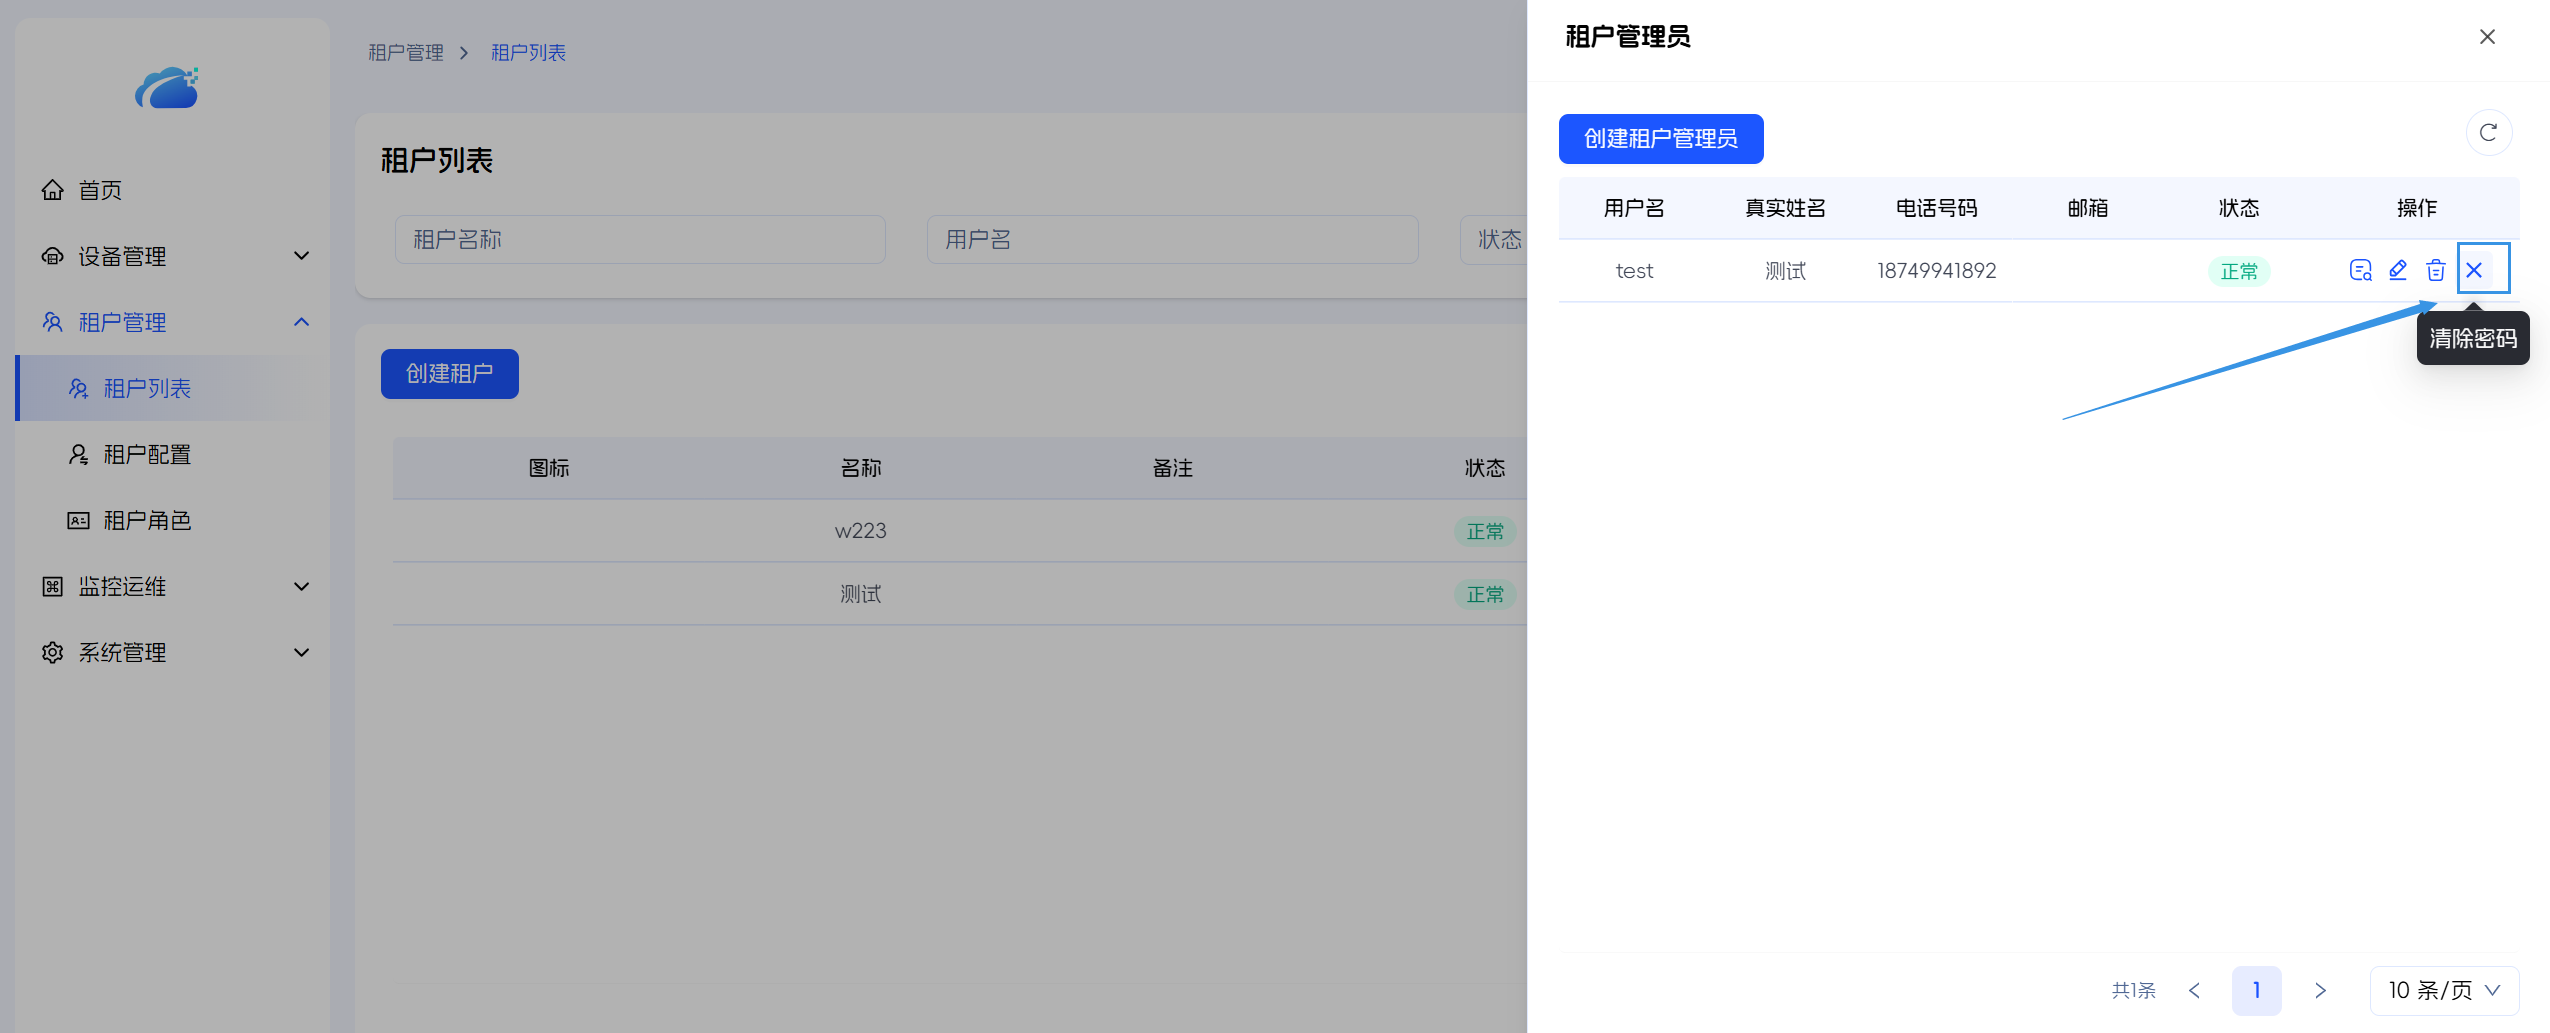Open the 首页 home menu item
The image size is (2550, 1033).
tap(172, 190)
